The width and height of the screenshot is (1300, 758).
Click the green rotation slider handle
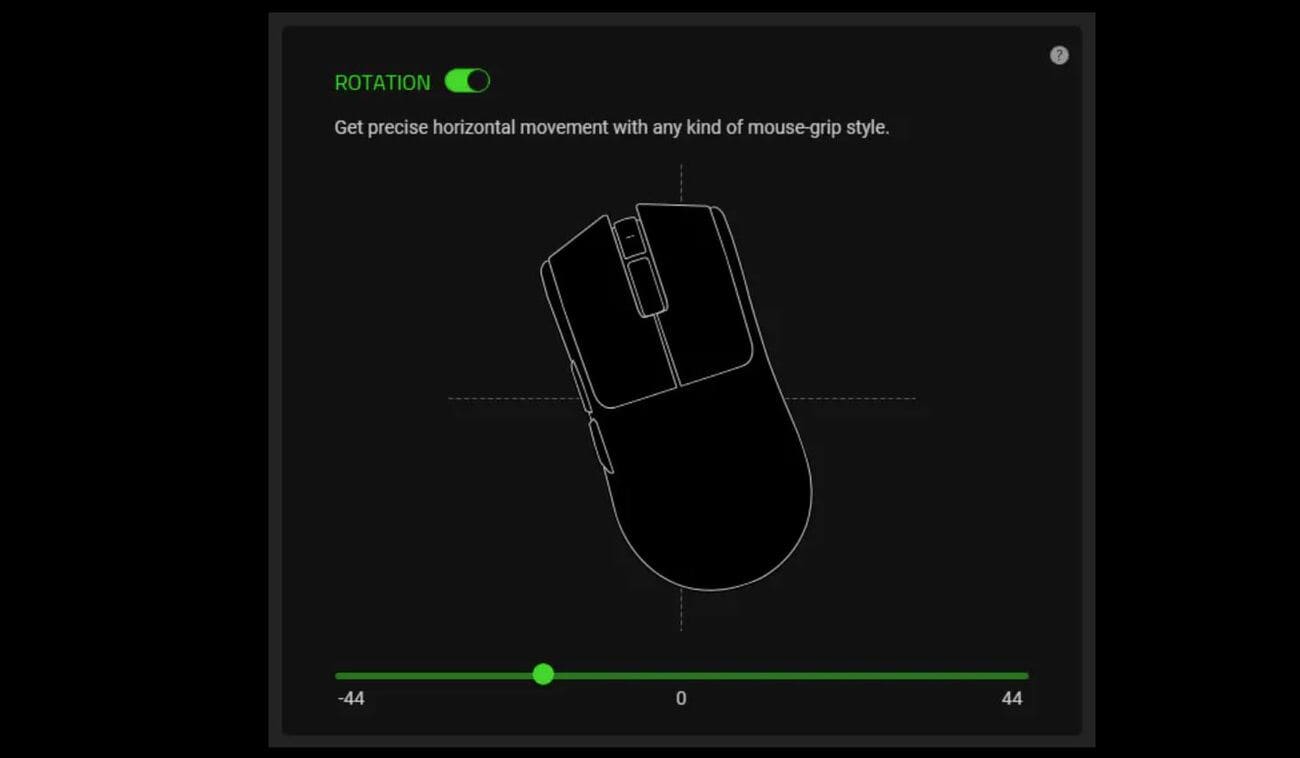tap(543, 674)
